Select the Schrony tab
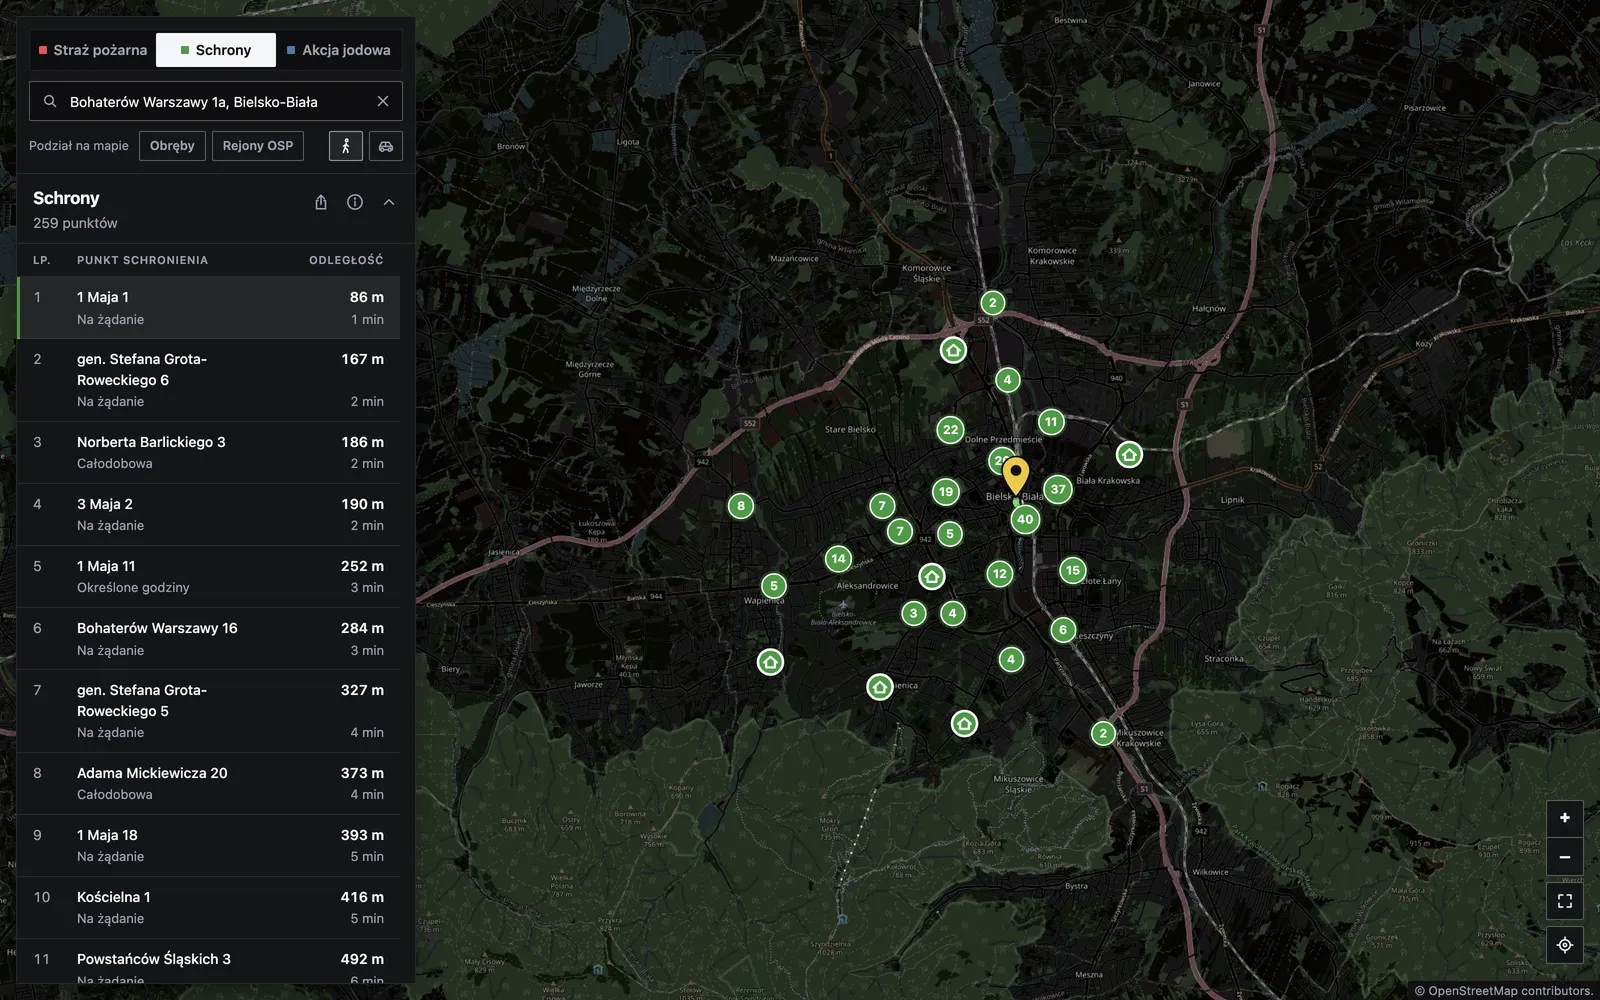 (216, 50)
